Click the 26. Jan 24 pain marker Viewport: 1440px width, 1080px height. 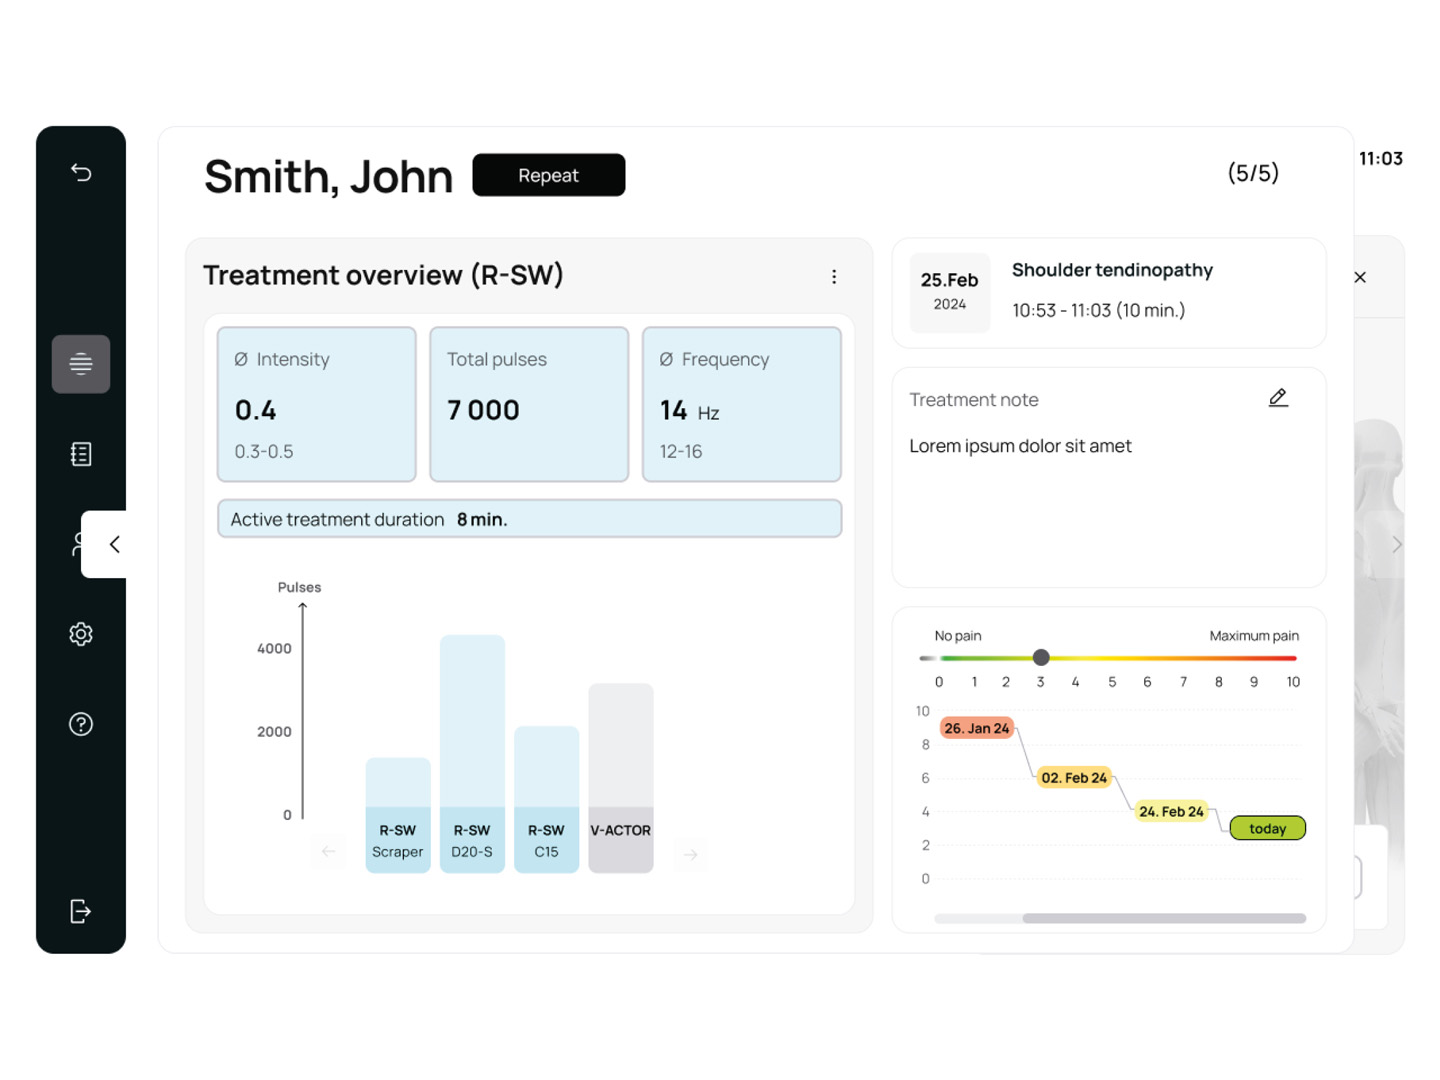[x=976, y=728]
